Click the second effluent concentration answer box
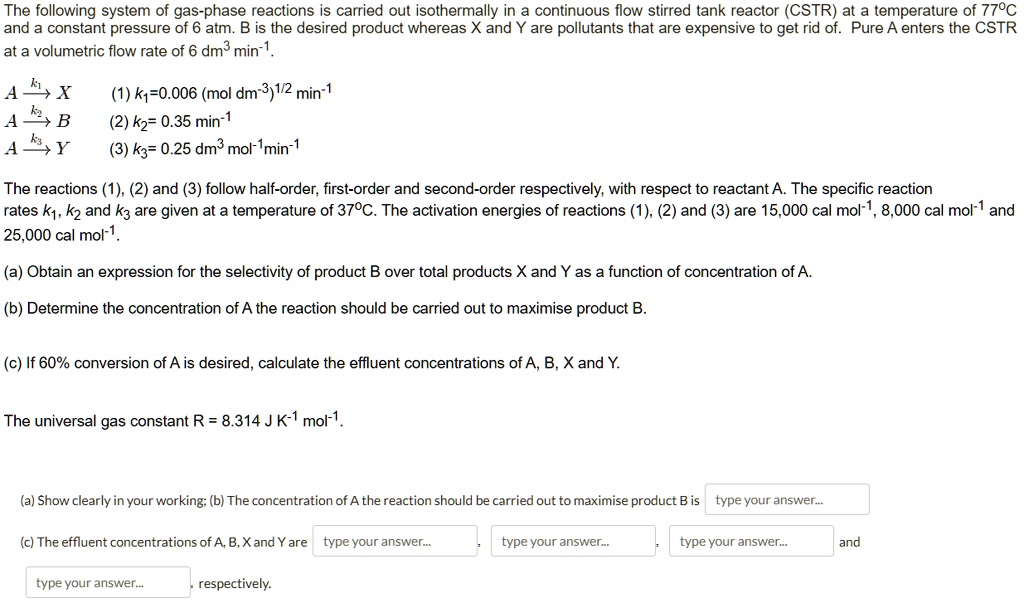Screen dimensions: 1024x603 pos(573,540)
